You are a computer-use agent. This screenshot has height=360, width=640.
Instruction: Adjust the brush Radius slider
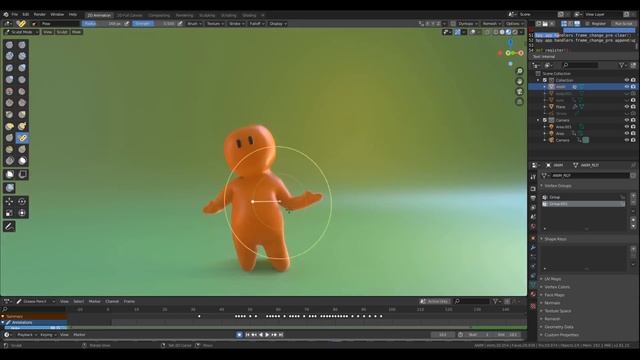tap(102, 24)
